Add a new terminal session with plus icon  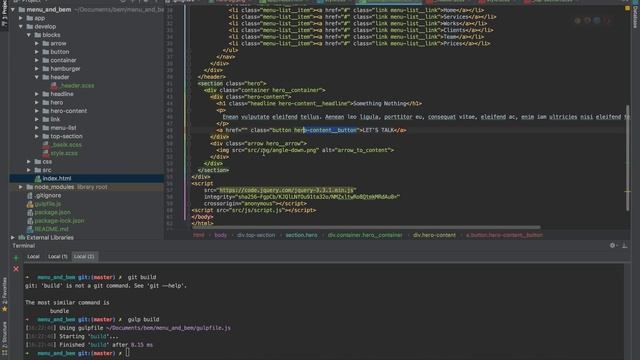16,258
